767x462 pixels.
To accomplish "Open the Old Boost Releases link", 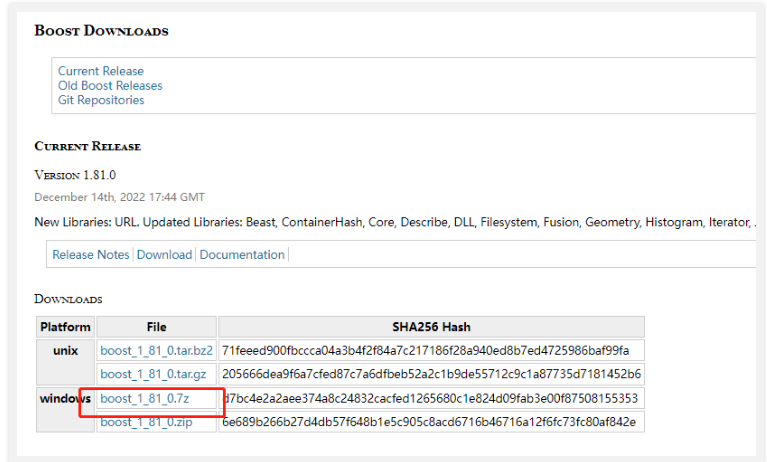I will tap(110, 86).
